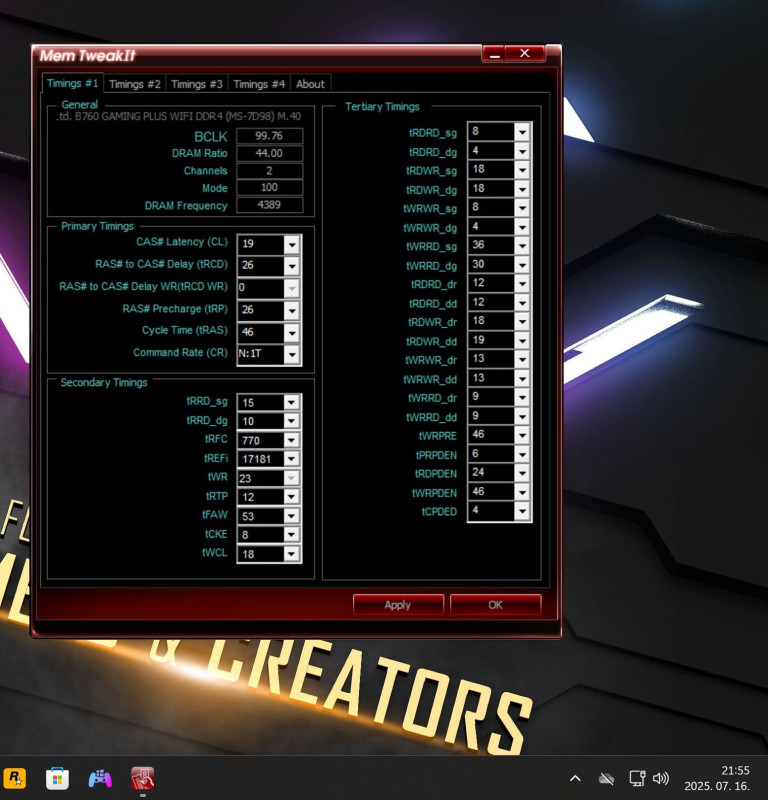Click the Channels value field
The width and height of the screenshot is (768, 800).
(269, 170)
